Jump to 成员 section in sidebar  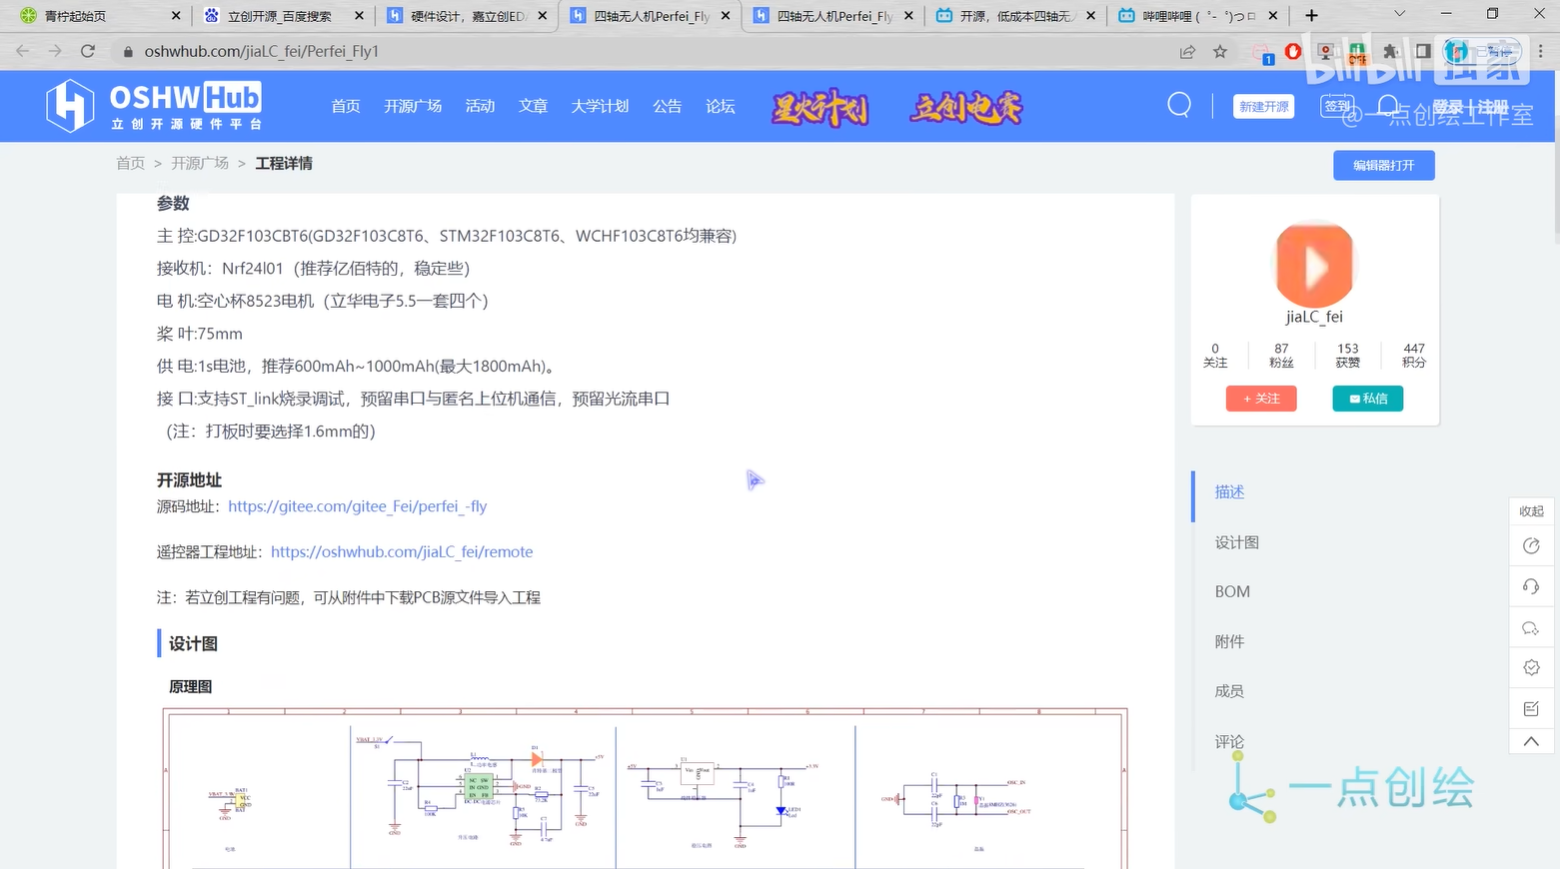pyautogui.click(x=1229, y=691)
